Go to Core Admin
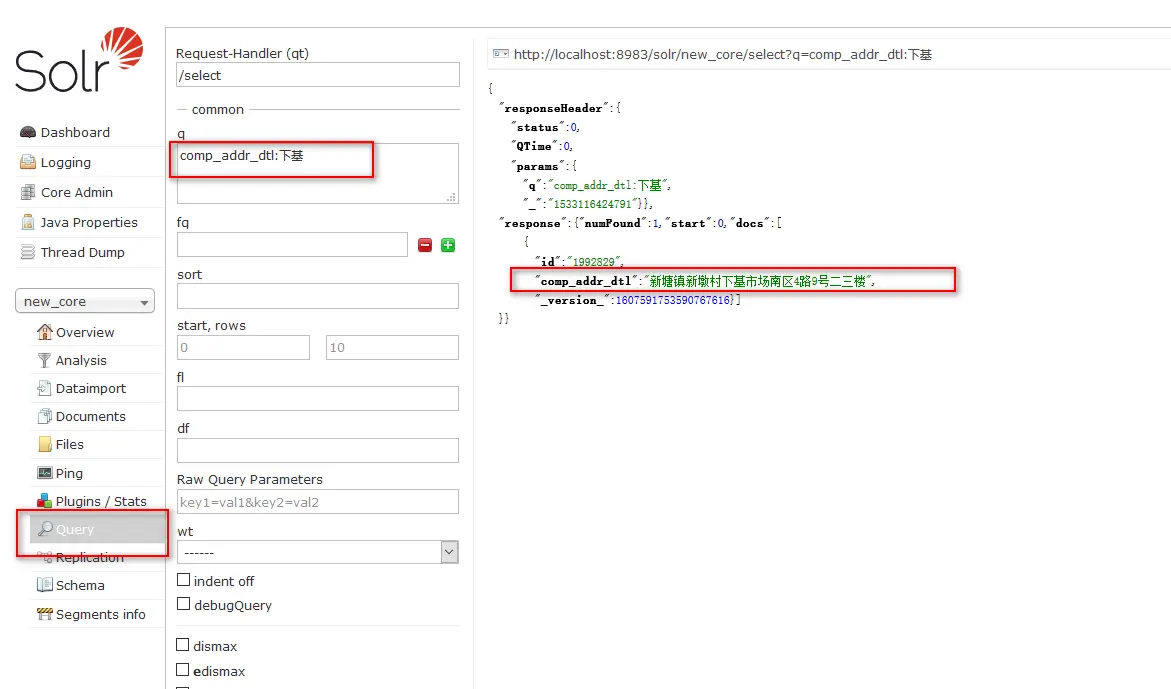Image resolution: width=1171 pixels, height=689 pixels. (77, 192)
